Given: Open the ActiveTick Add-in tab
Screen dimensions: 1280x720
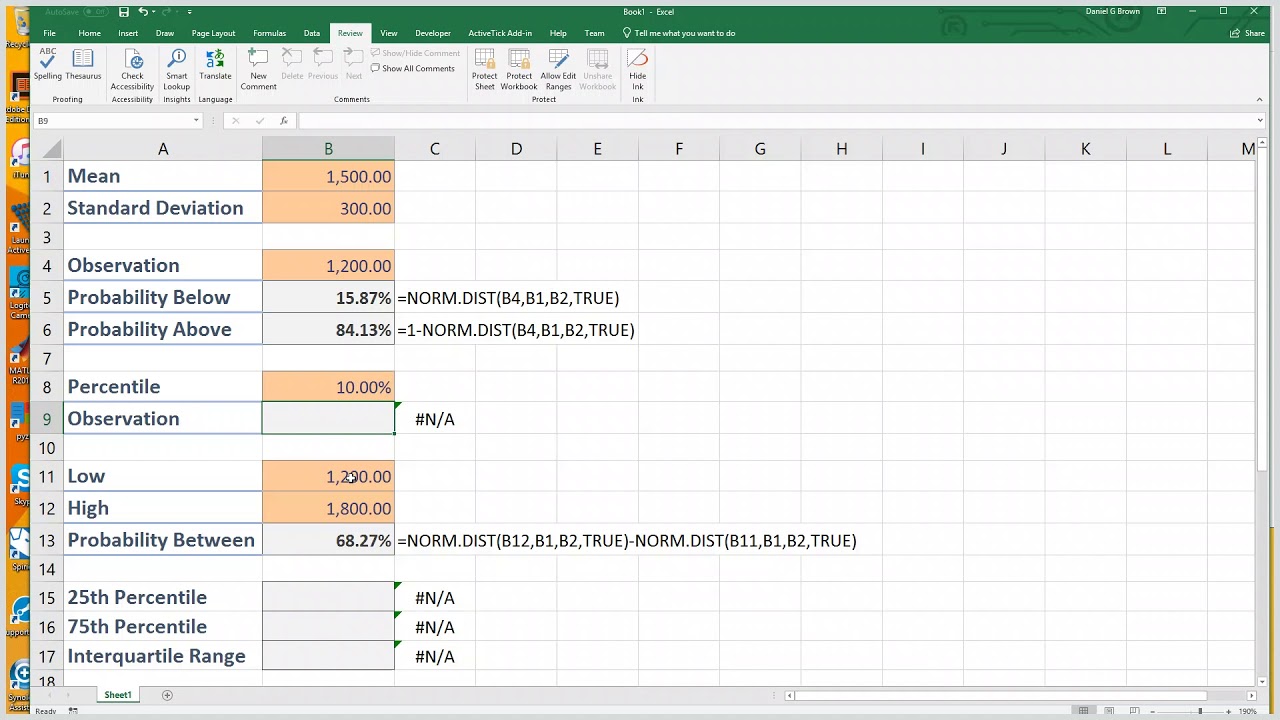Looking at the screenshot, I should (500, 33).
